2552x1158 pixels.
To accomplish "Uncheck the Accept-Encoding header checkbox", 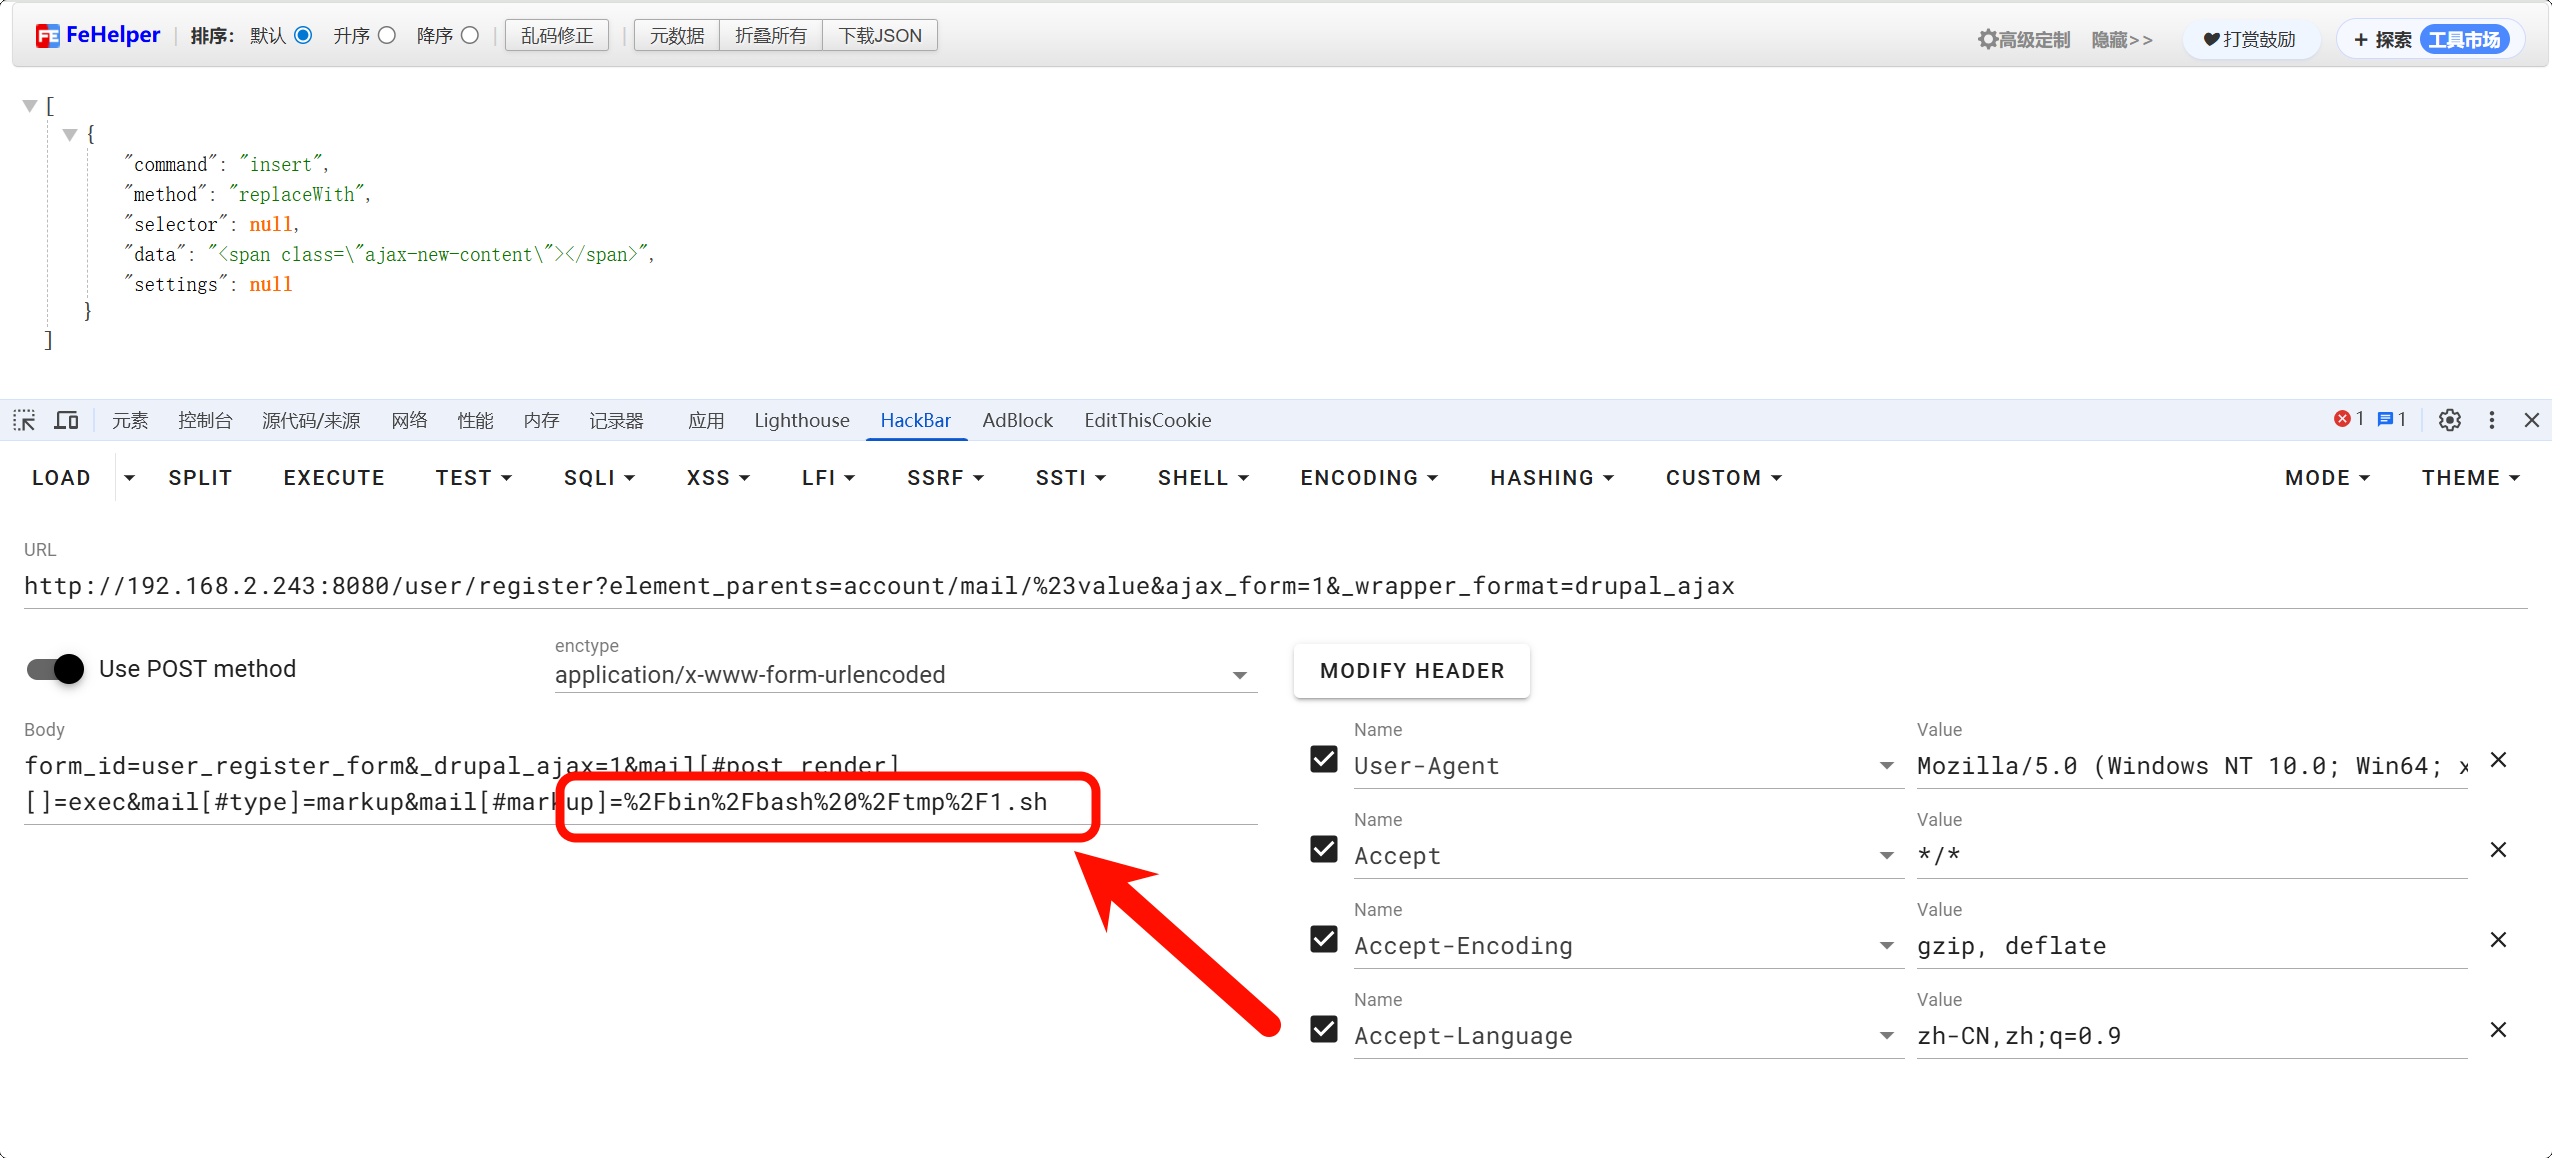I will 1324,939.
